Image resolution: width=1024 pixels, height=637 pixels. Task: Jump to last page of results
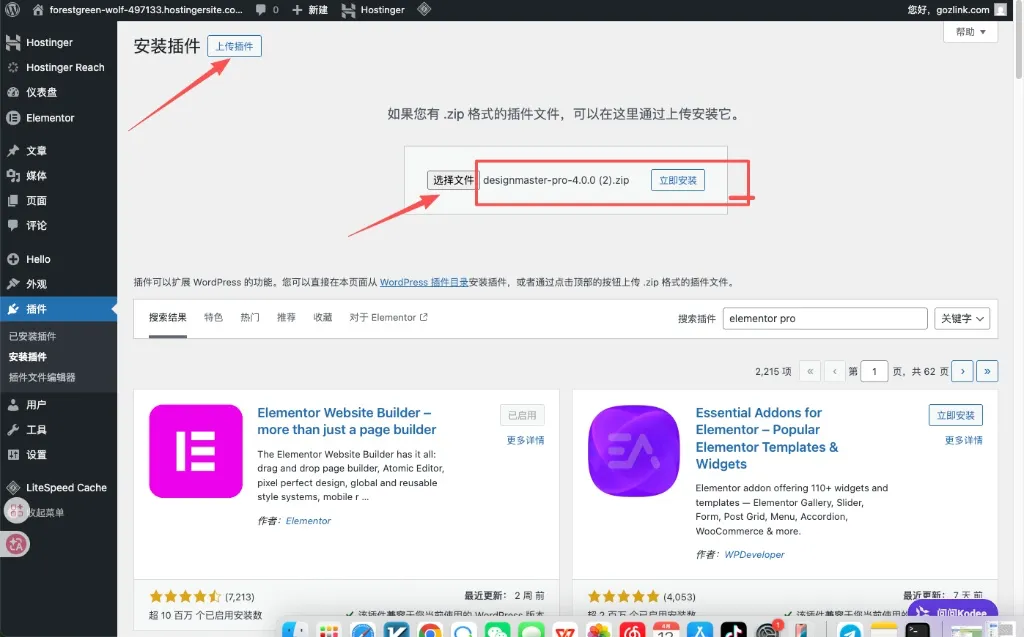pos(987,371)
